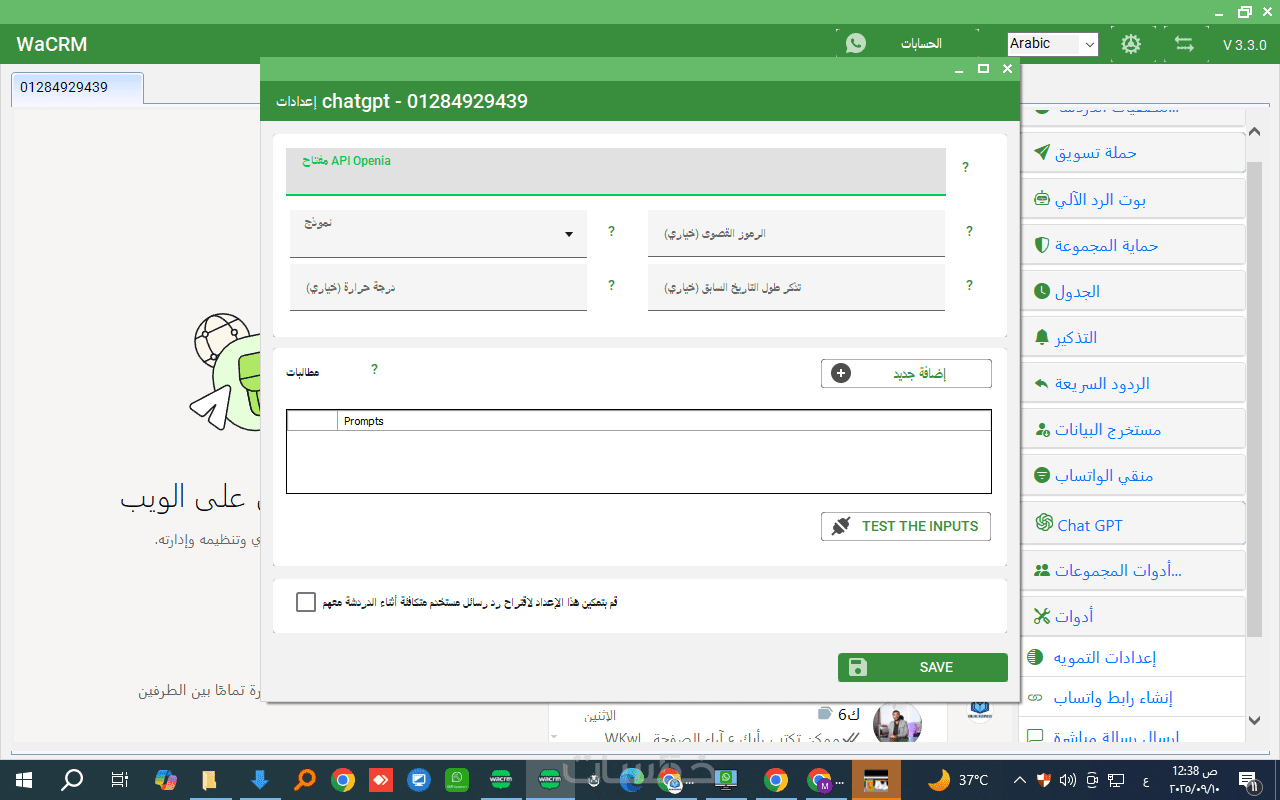The width and height of the screenshot is (1280, 800).
Task: Open الردود السريعة quick replies
Action: coord(1133,383)
